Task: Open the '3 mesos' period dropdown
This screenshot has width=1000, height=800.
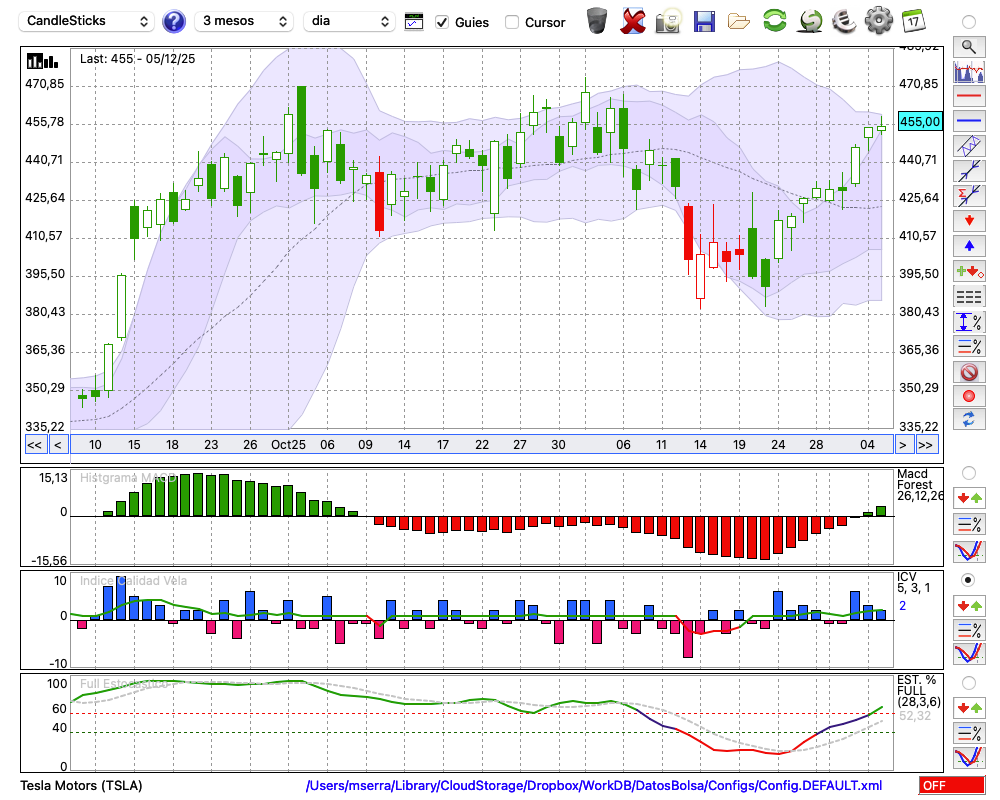Action: click(x=244, y=21)
